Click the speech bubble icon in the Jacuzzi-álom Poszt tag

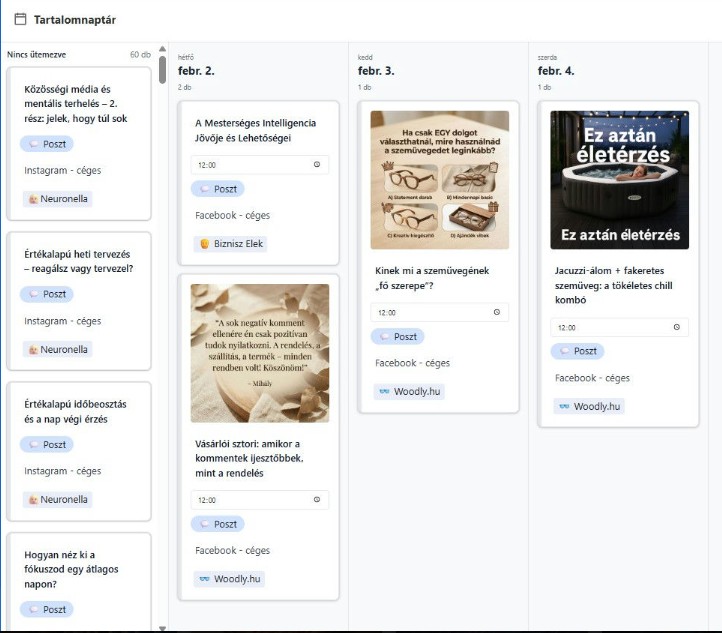(x=565, y=351)
